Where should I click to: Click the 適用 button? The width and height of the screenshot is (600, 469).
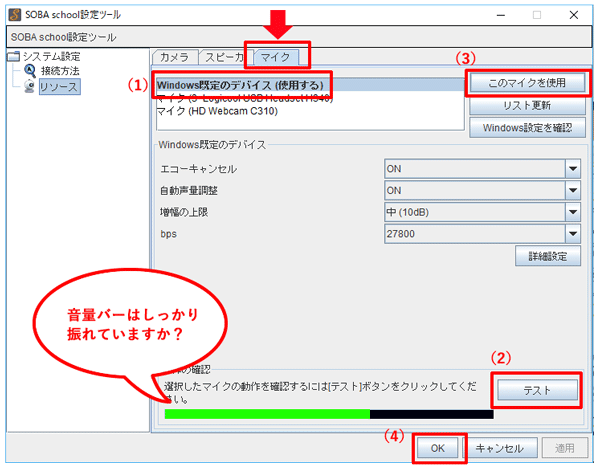565,448
